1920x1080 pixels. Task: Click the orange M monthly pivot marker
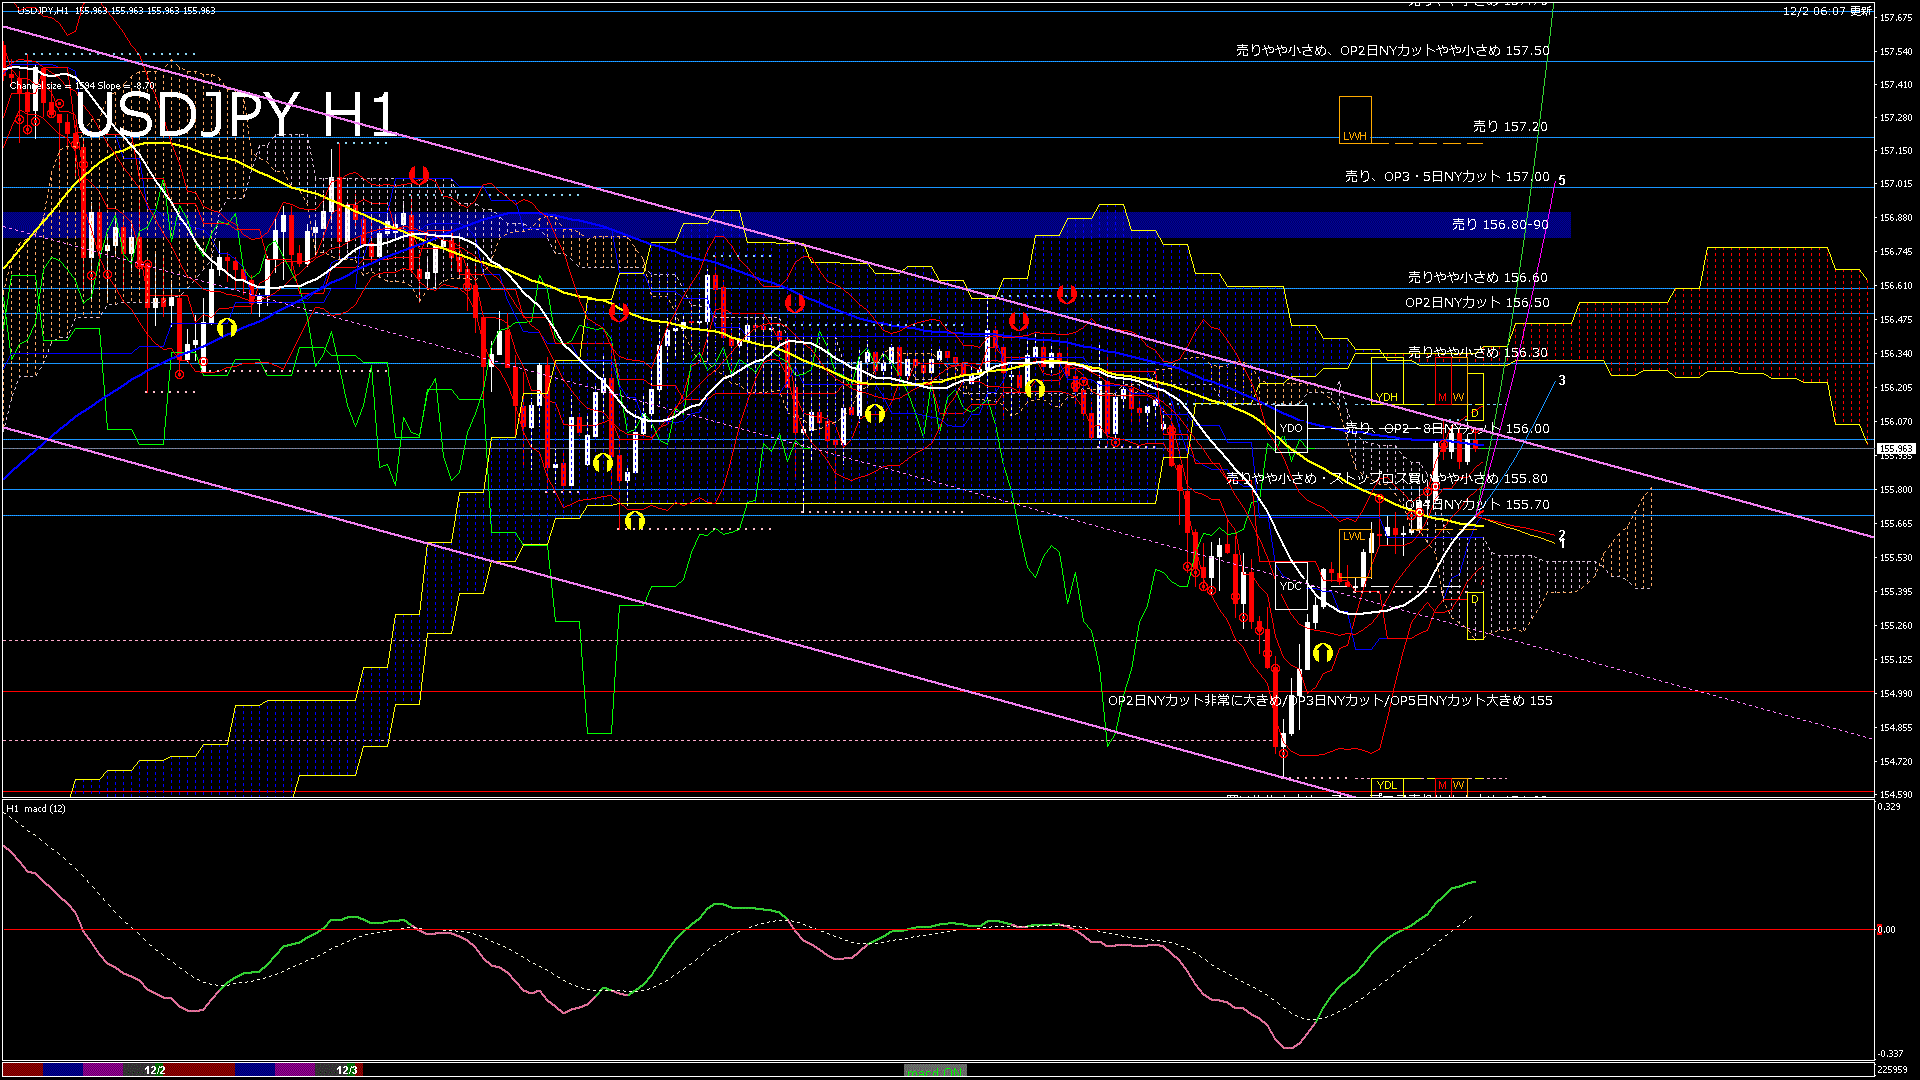coord(1442,397)
